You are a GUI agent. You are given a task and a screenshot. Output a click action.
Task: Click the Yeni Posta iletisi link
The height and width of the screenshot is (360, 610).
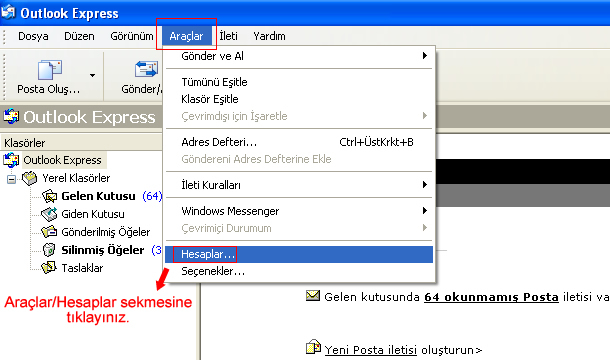[371, 350]
